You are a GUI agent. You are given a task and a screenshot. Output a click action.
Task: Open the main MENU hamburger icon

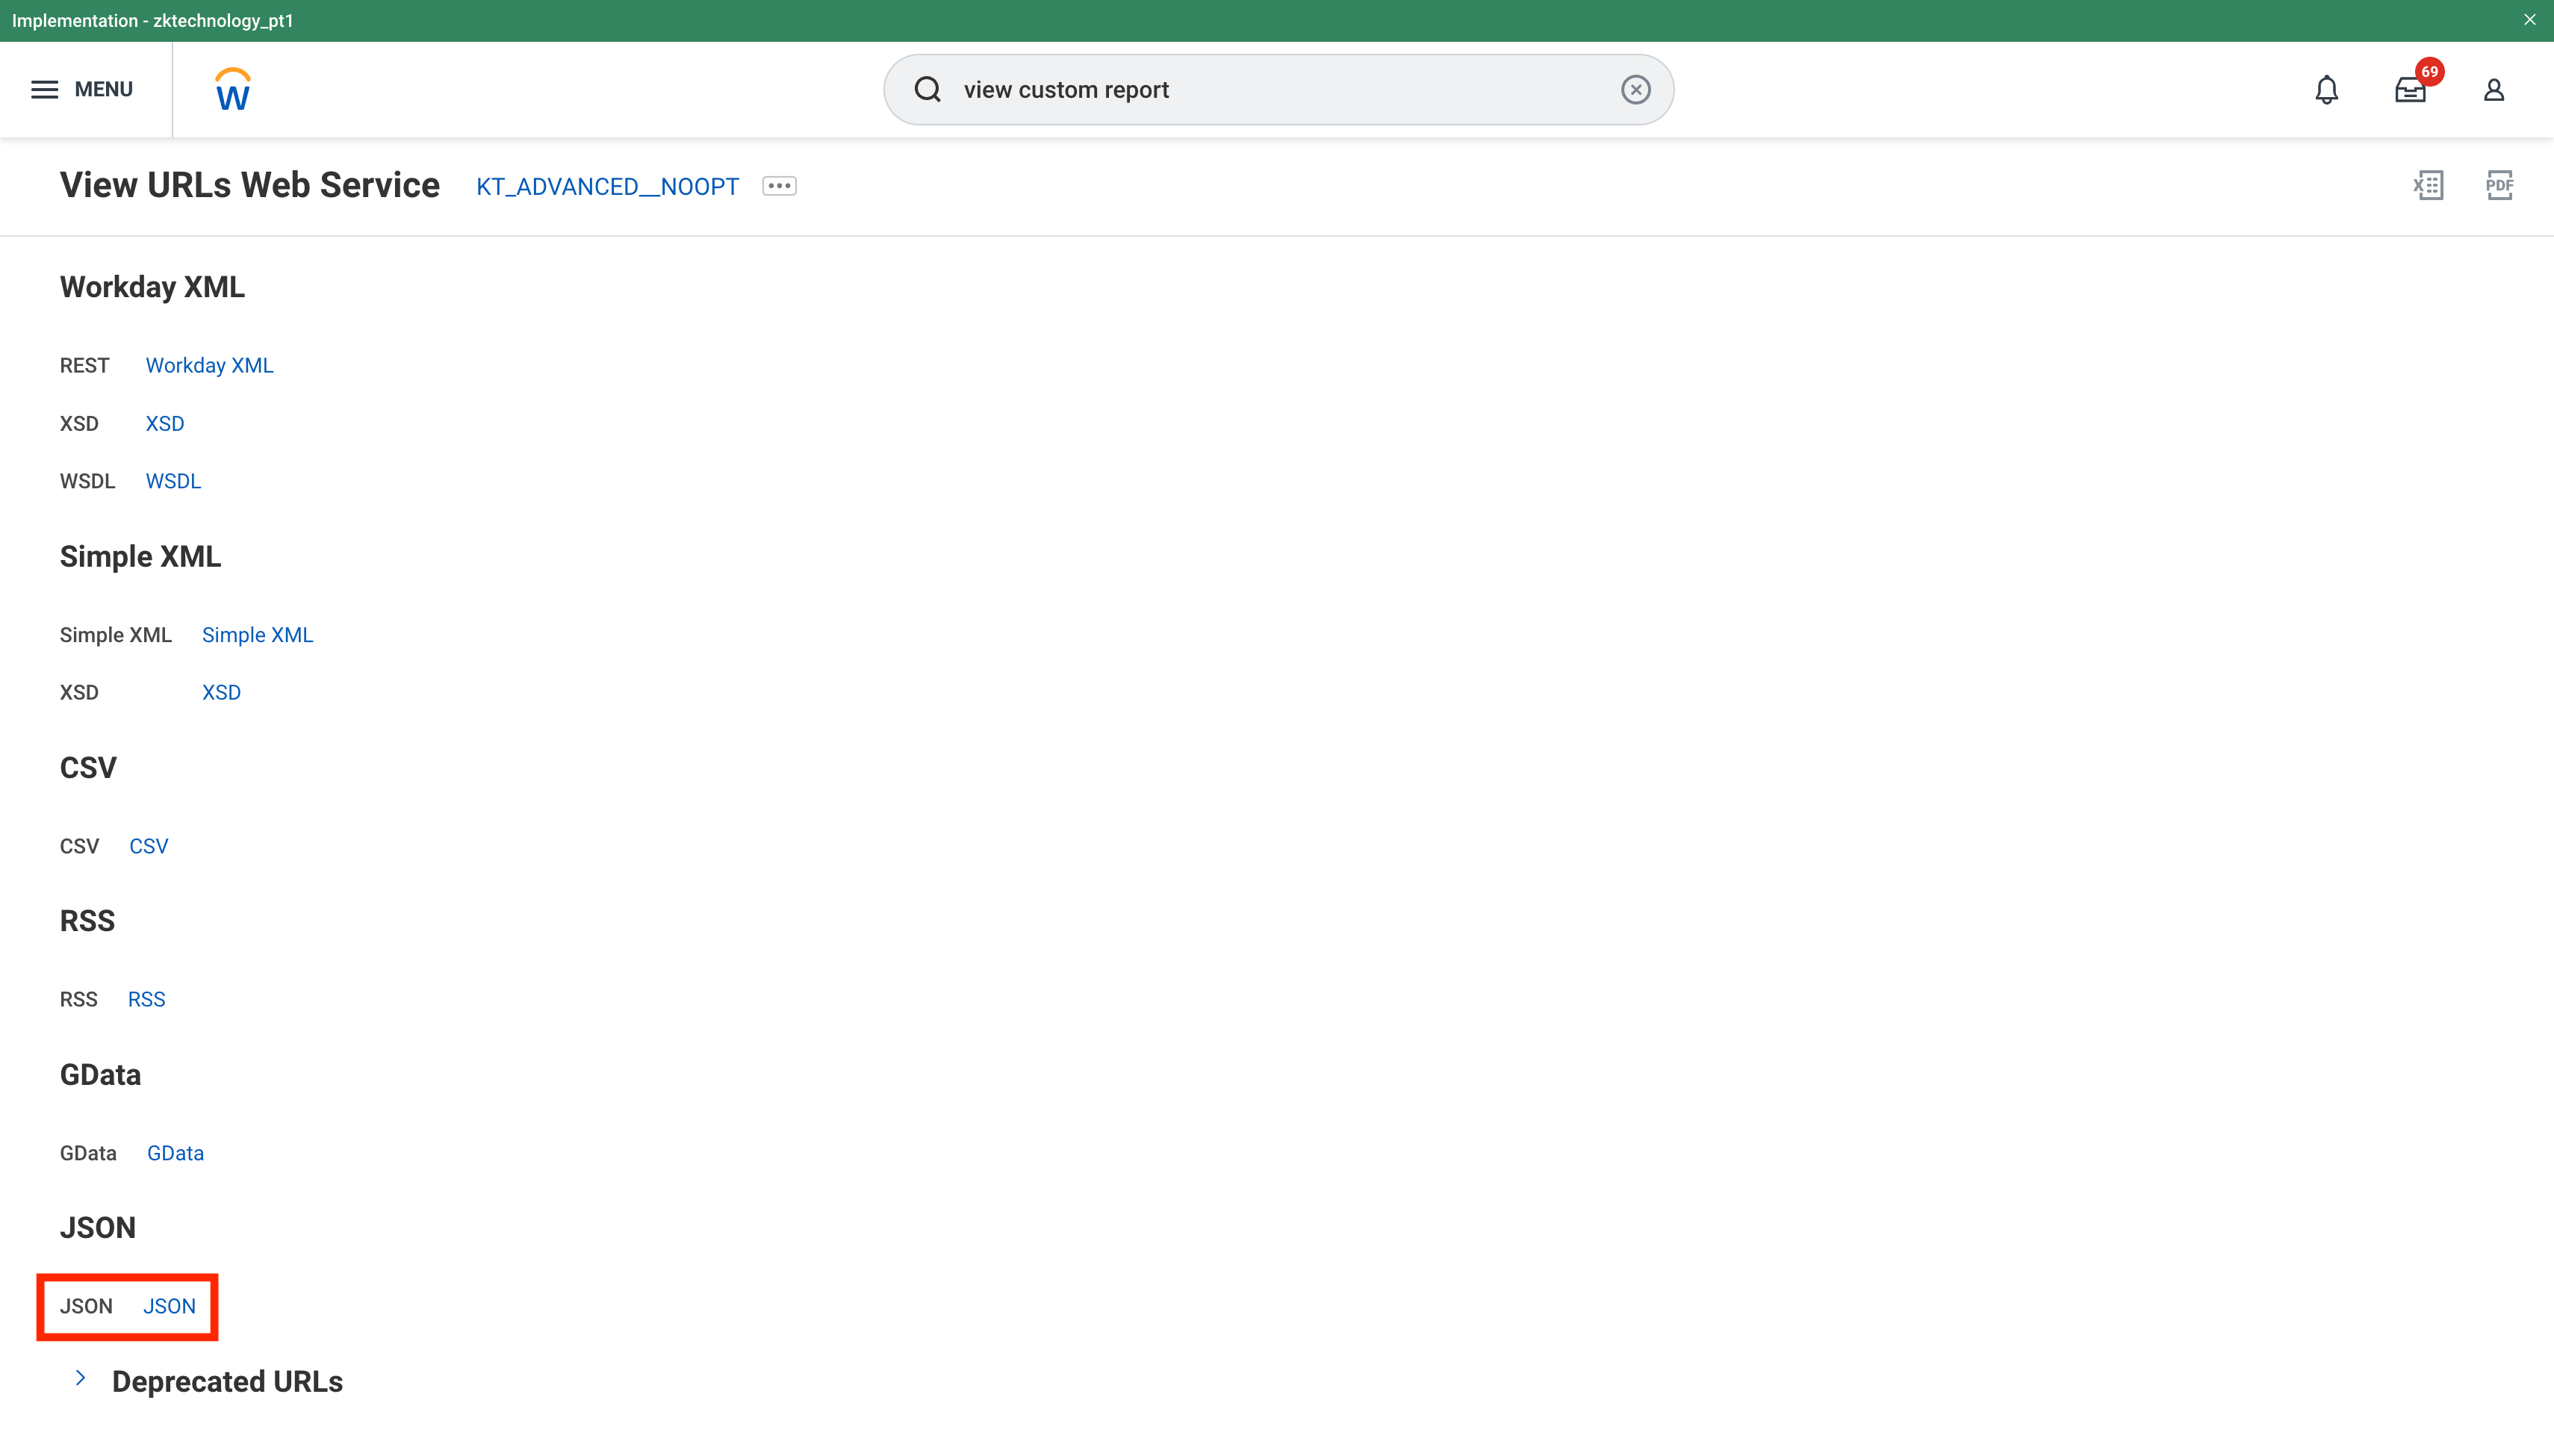45,90
